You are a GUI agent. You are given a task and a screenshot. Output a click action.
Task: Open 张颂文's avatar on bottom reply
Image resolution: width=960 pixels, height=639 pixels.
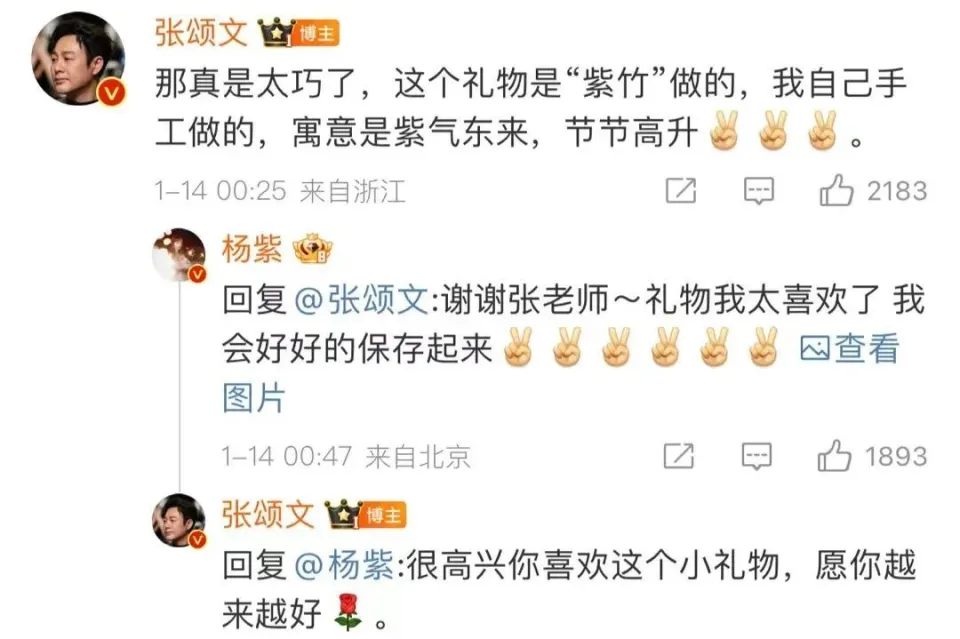[x=179, y=520]
